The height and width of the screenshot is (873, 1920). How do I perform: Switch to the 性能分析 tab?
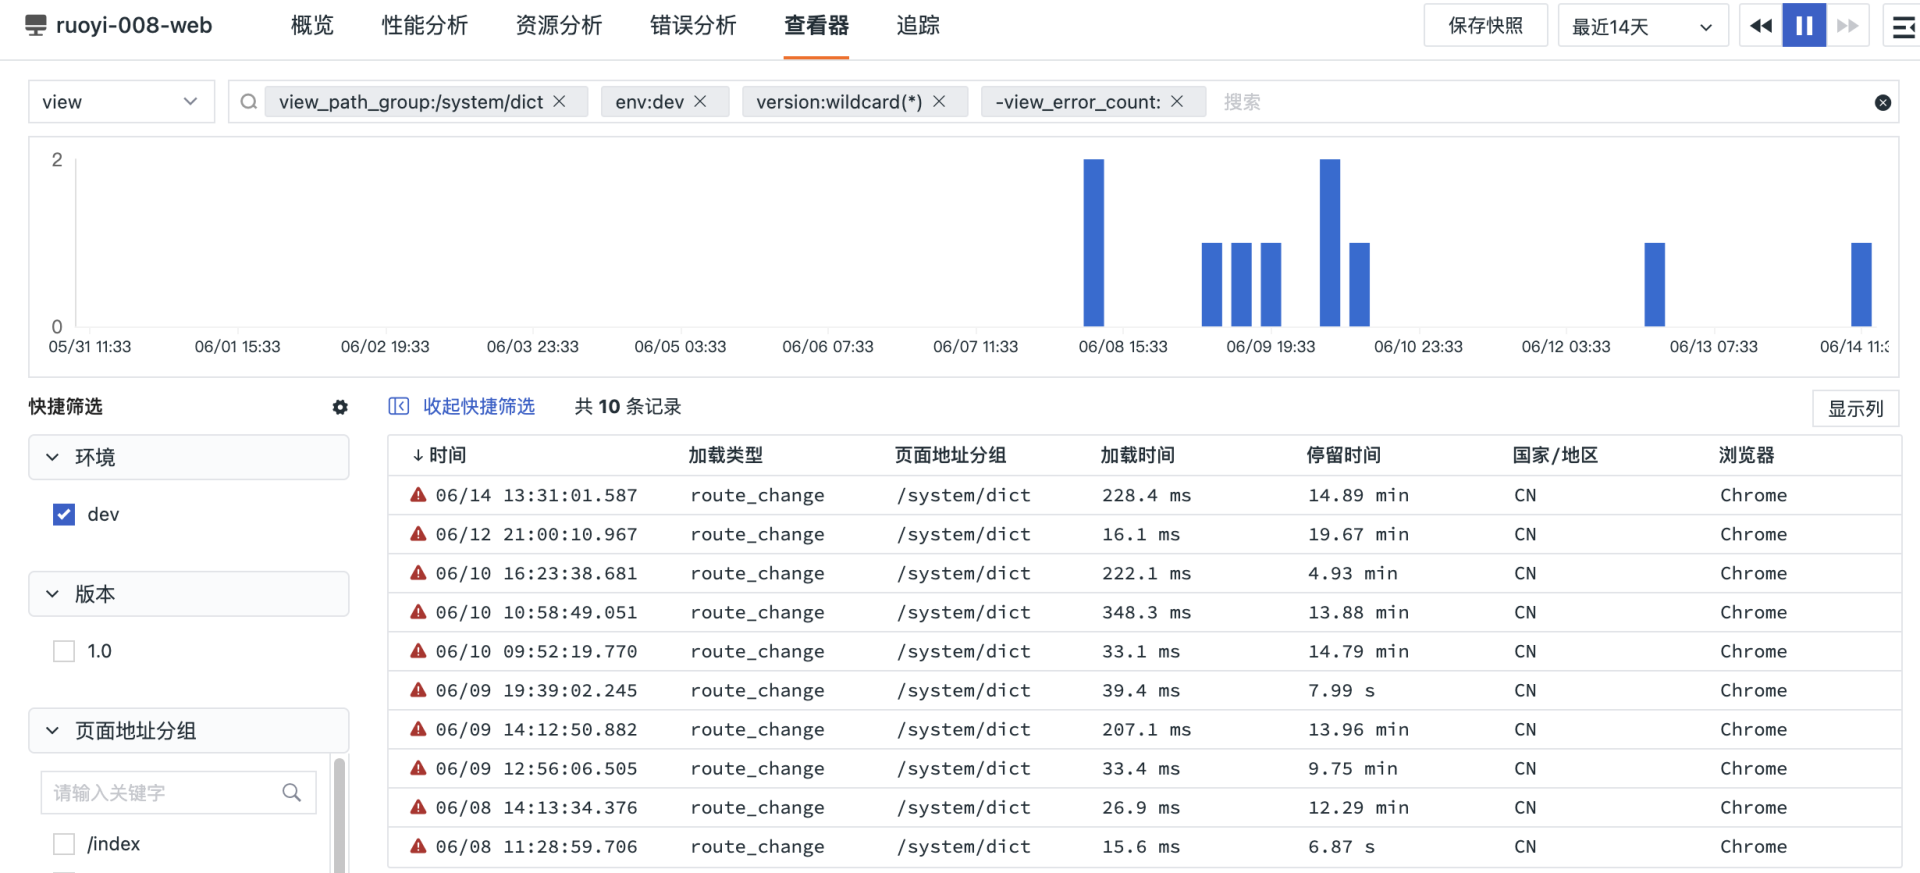[x=424, y=26]
